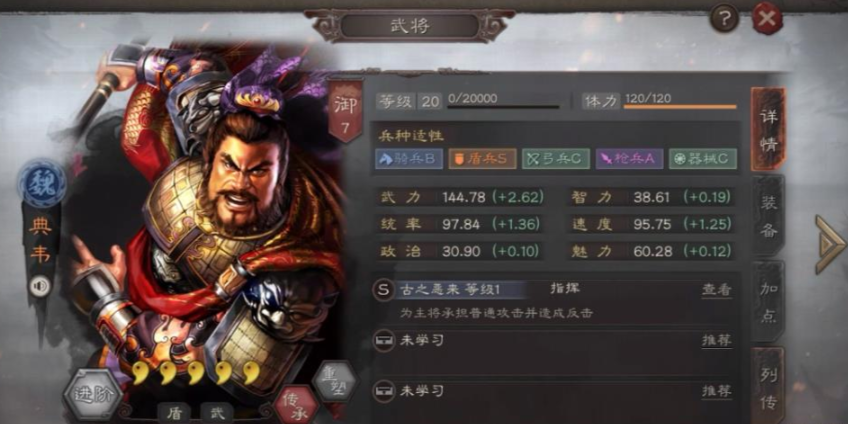Select the 盾兵S troop aptitude badge

482,158
